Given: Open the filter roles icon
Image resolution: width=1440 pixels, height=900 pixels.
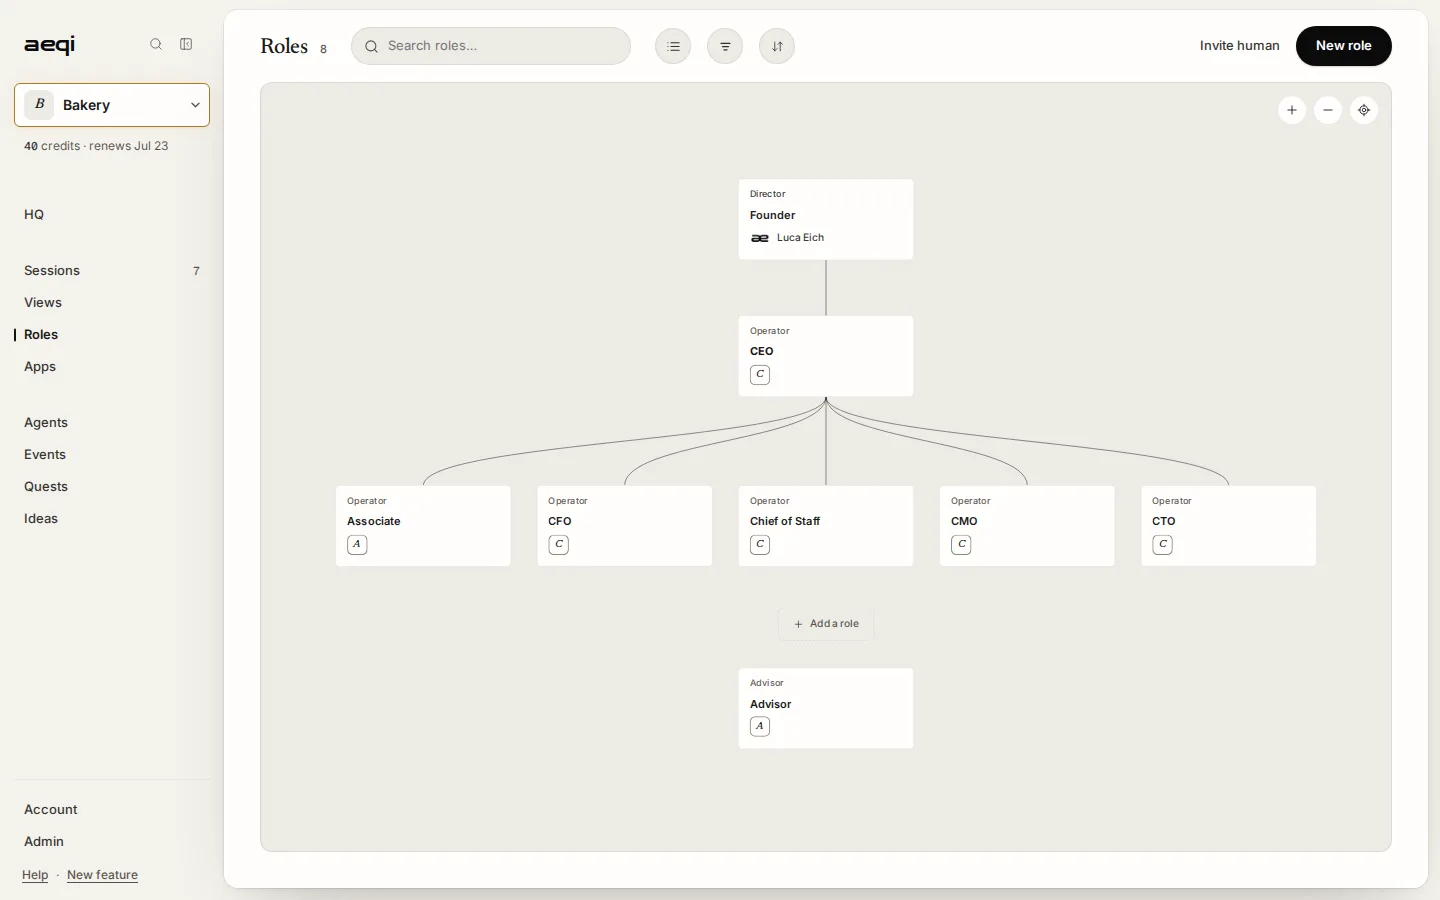Looking at the screenshot, I should coord(725,46).
